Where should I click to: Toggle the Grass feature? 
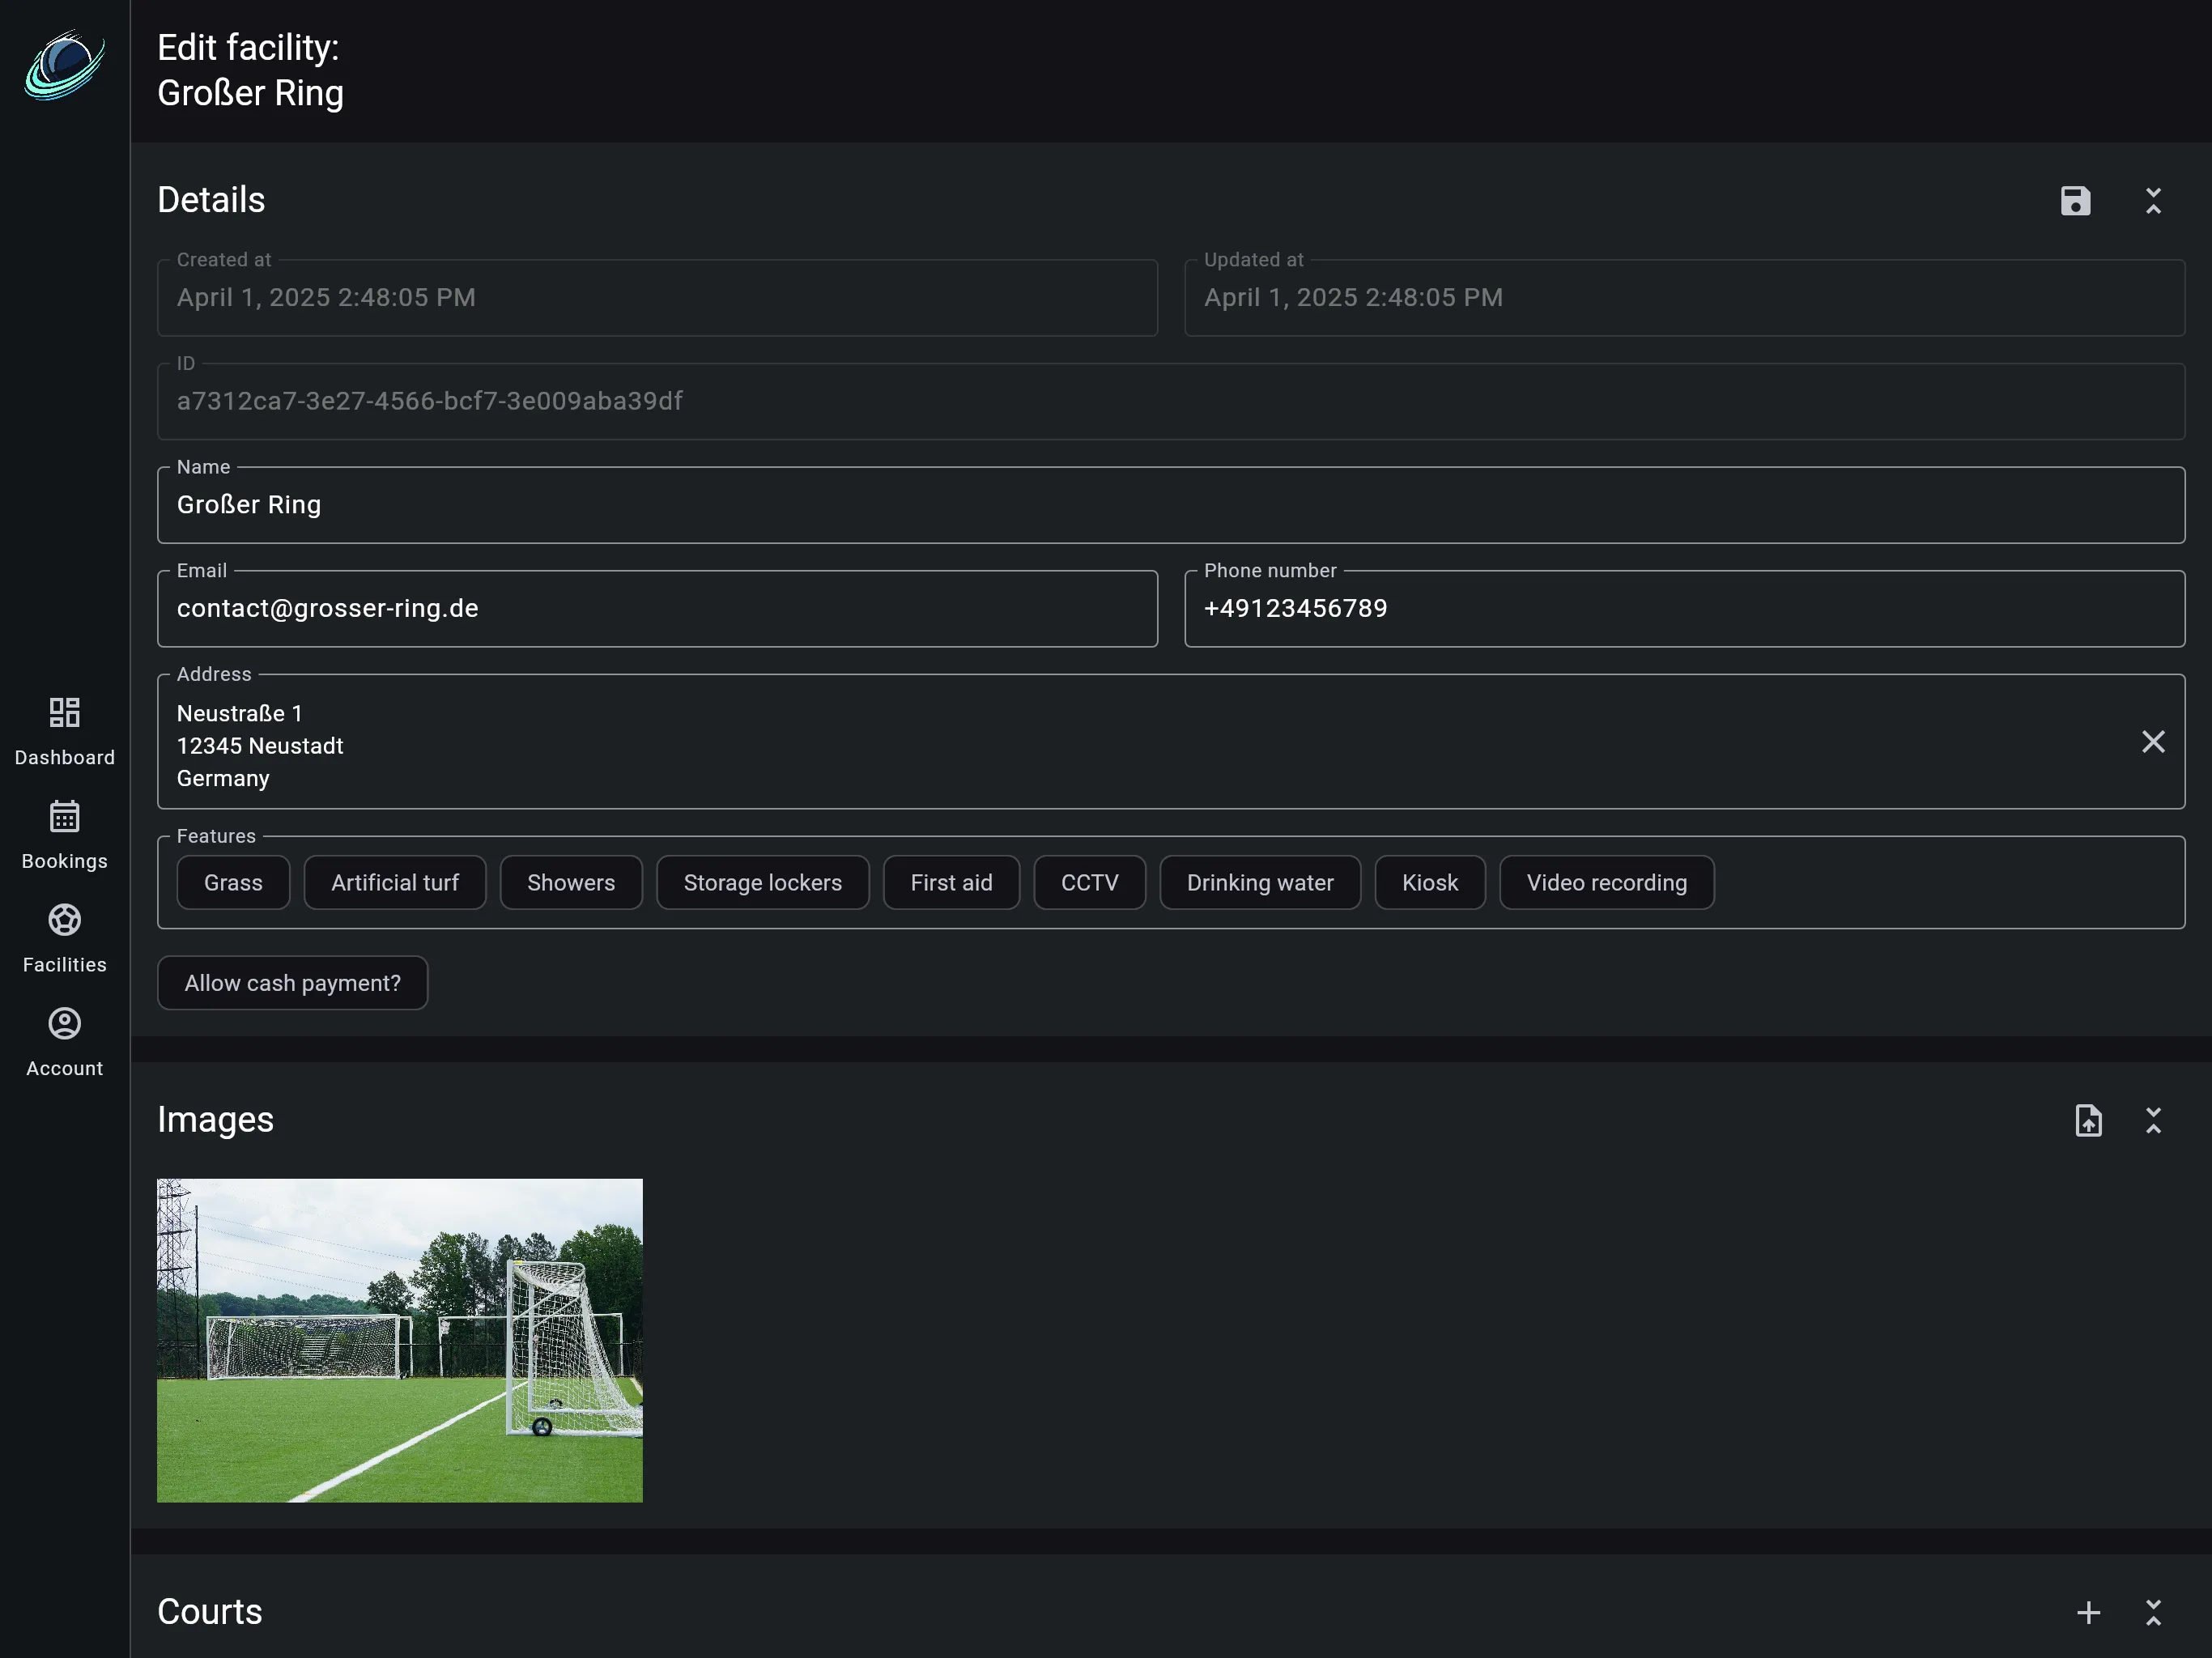[232, 882]
